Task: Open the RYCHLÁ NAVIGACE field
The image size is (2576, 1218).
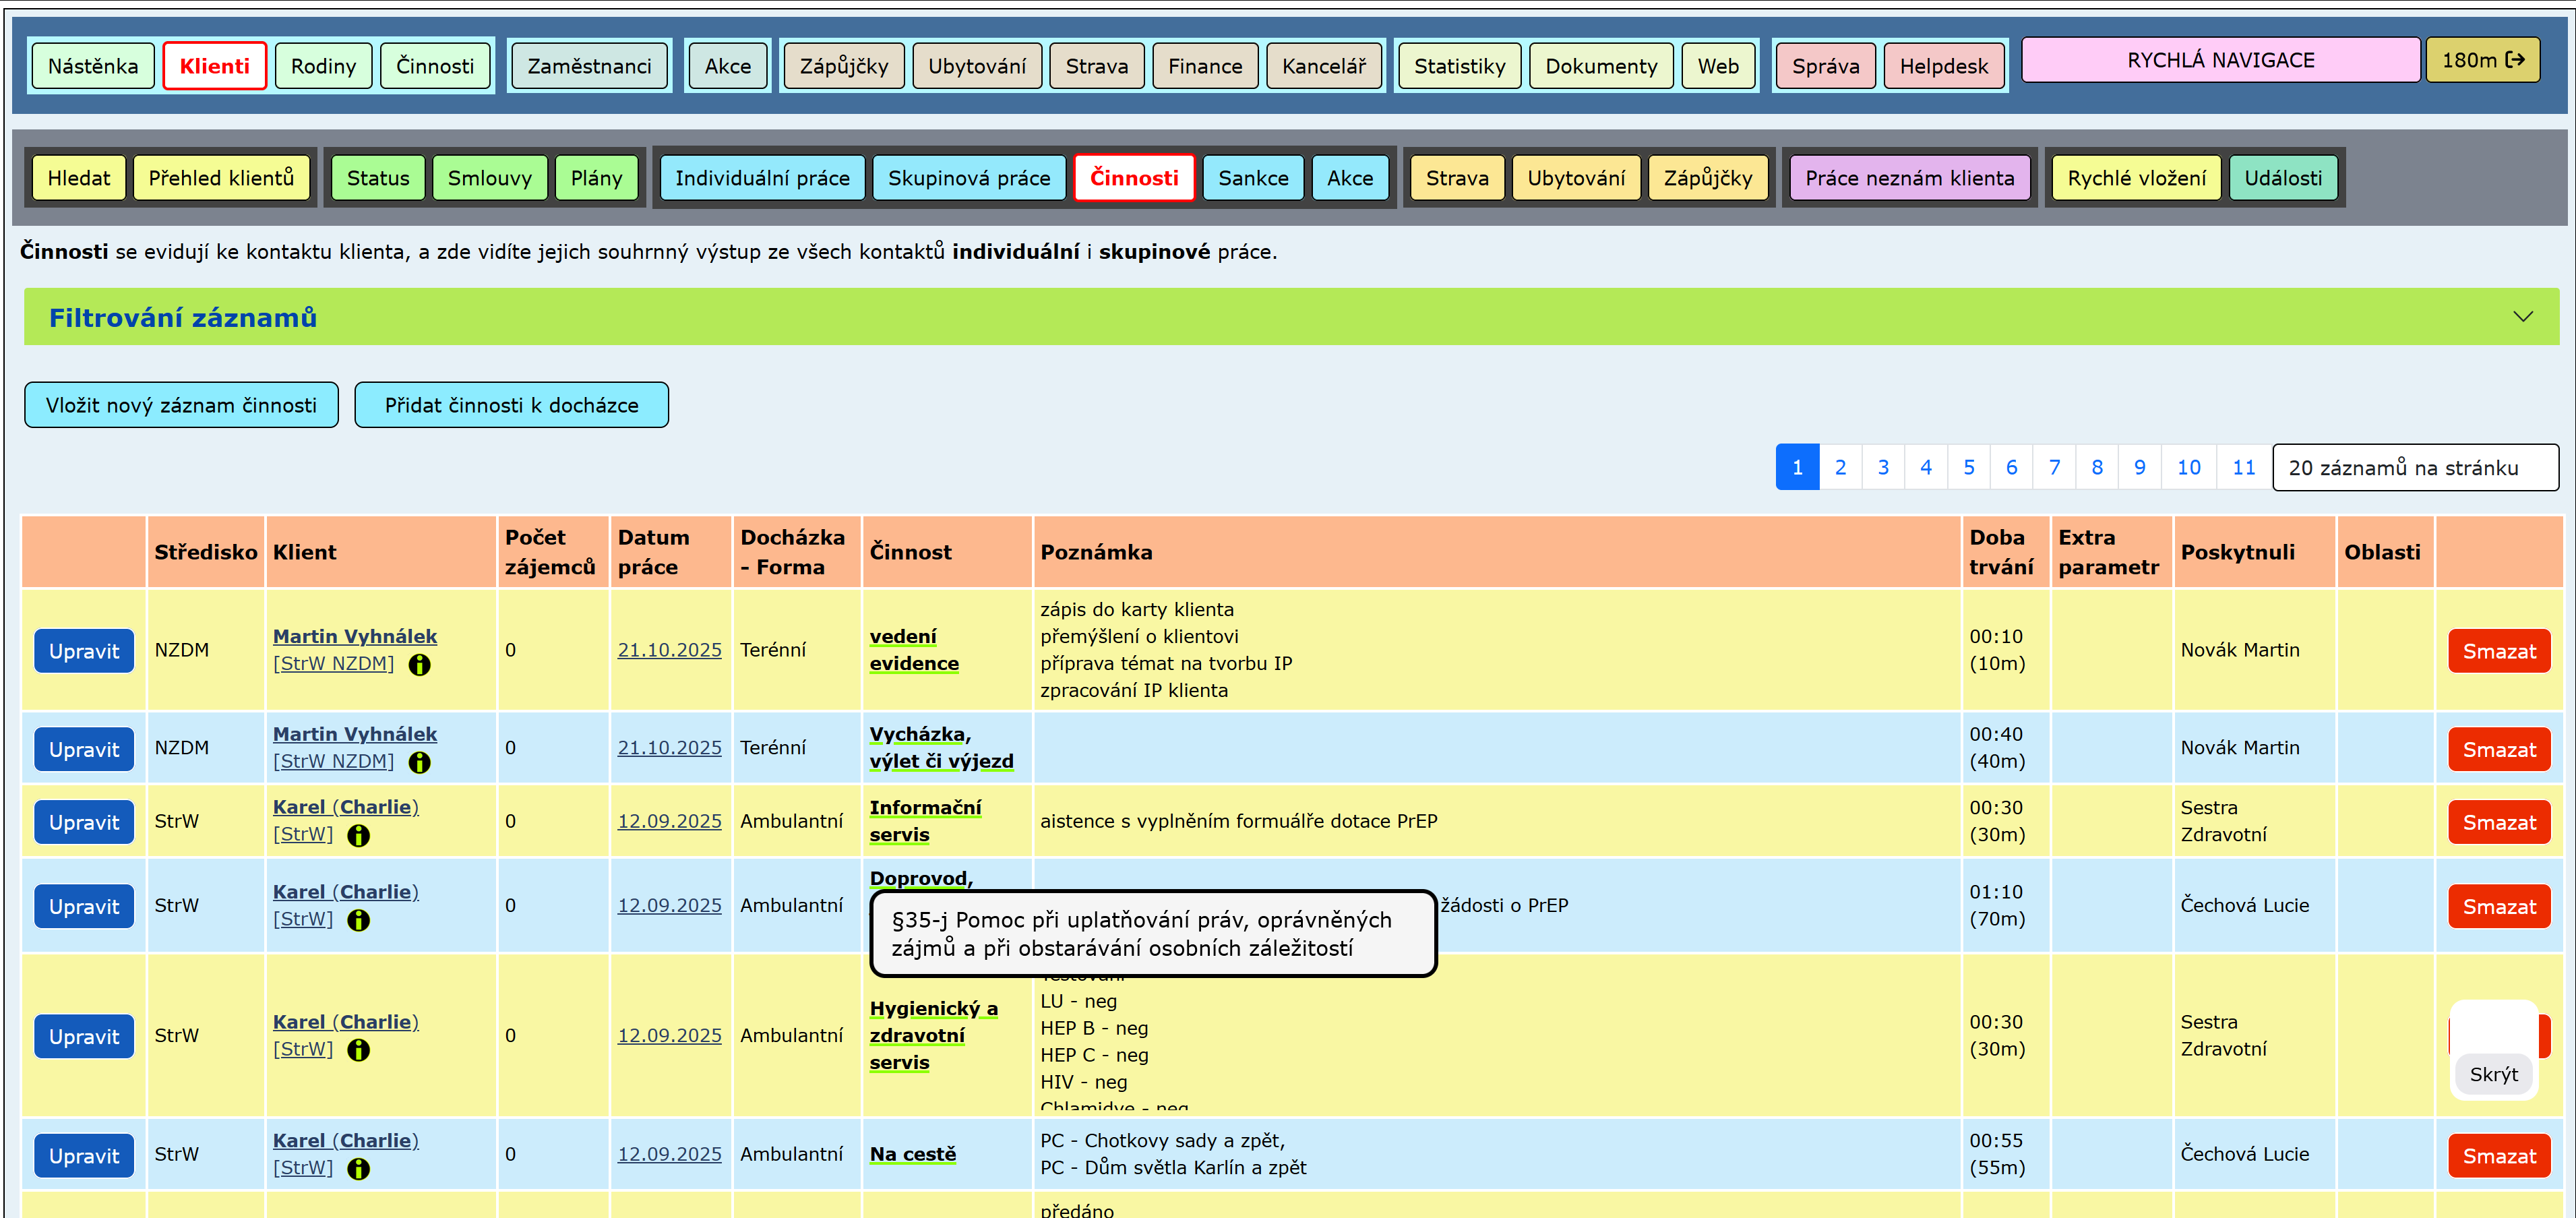Action: coord(2219,61)
